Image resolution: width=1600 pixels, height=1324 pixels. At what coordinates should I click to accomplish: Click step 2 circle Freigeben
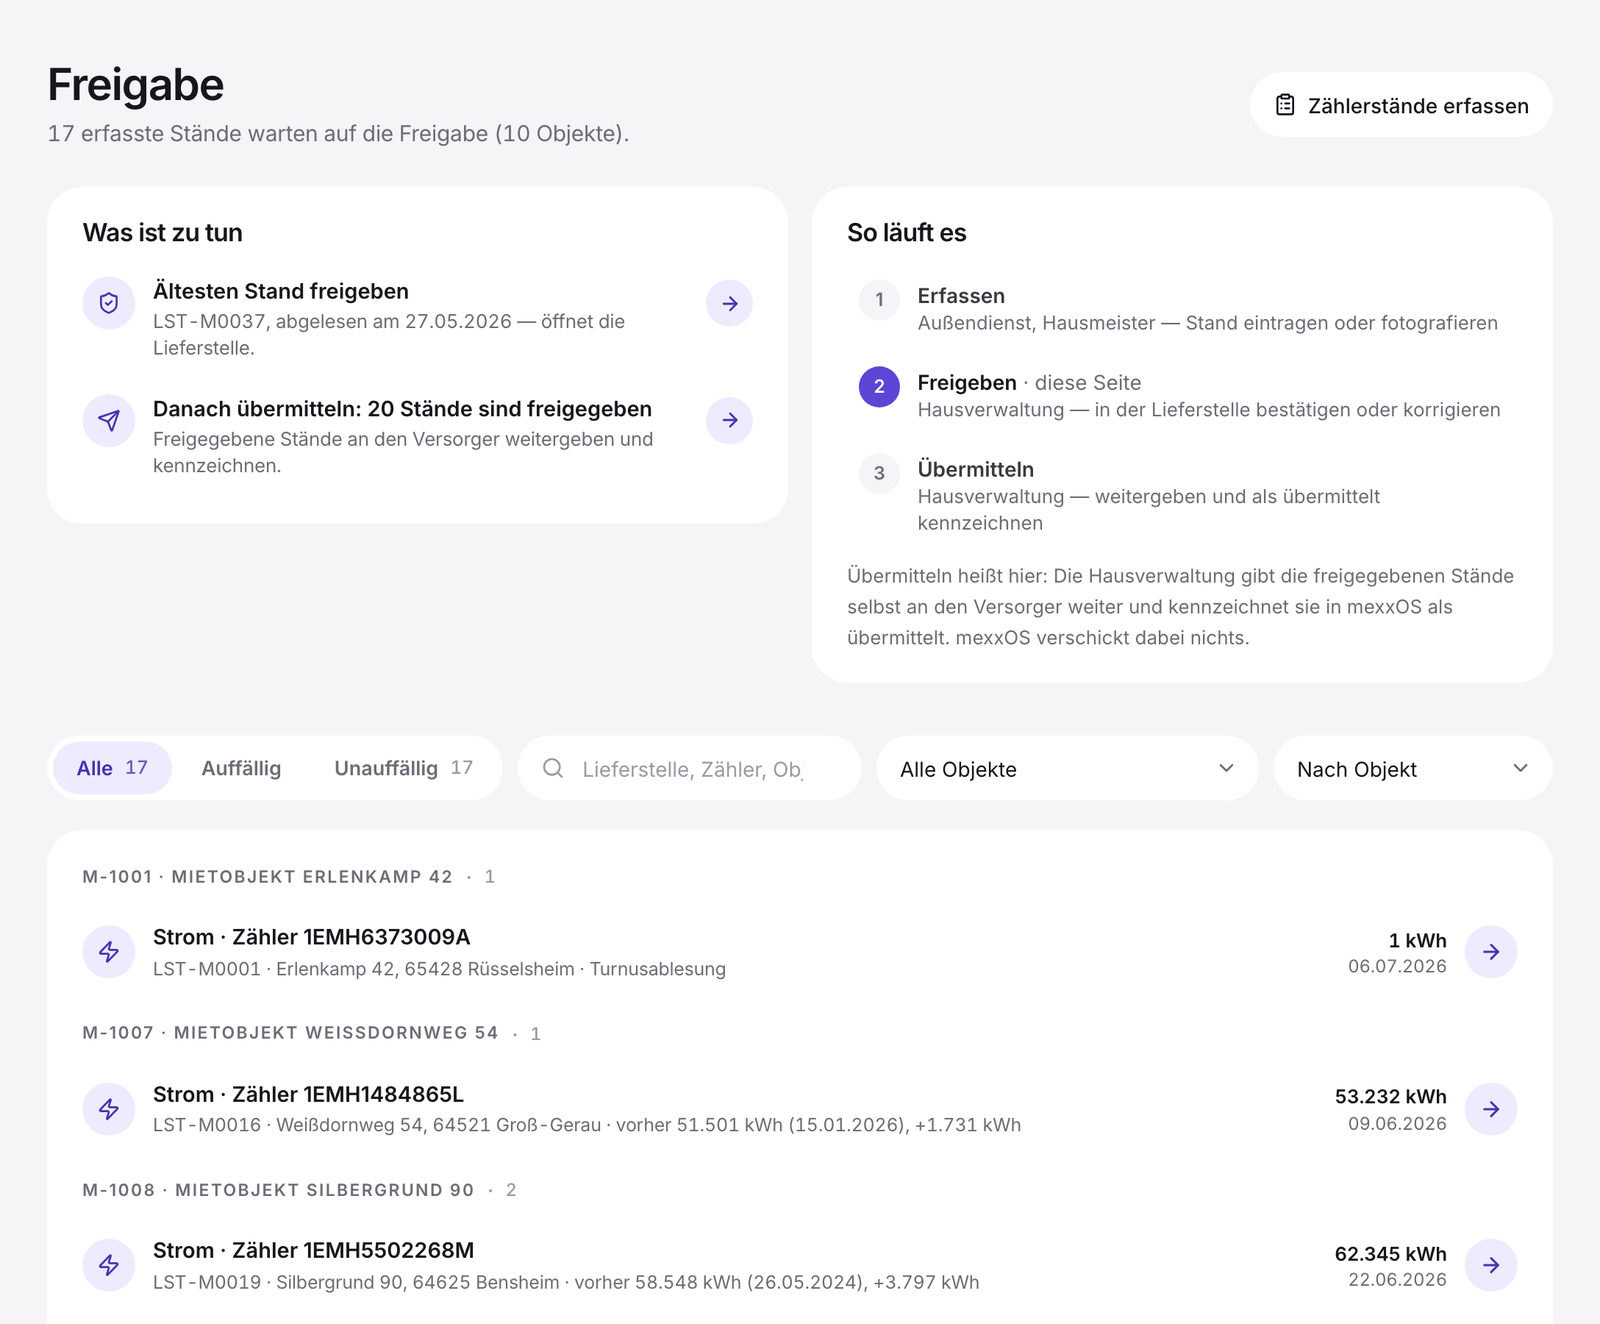[879, 387]
